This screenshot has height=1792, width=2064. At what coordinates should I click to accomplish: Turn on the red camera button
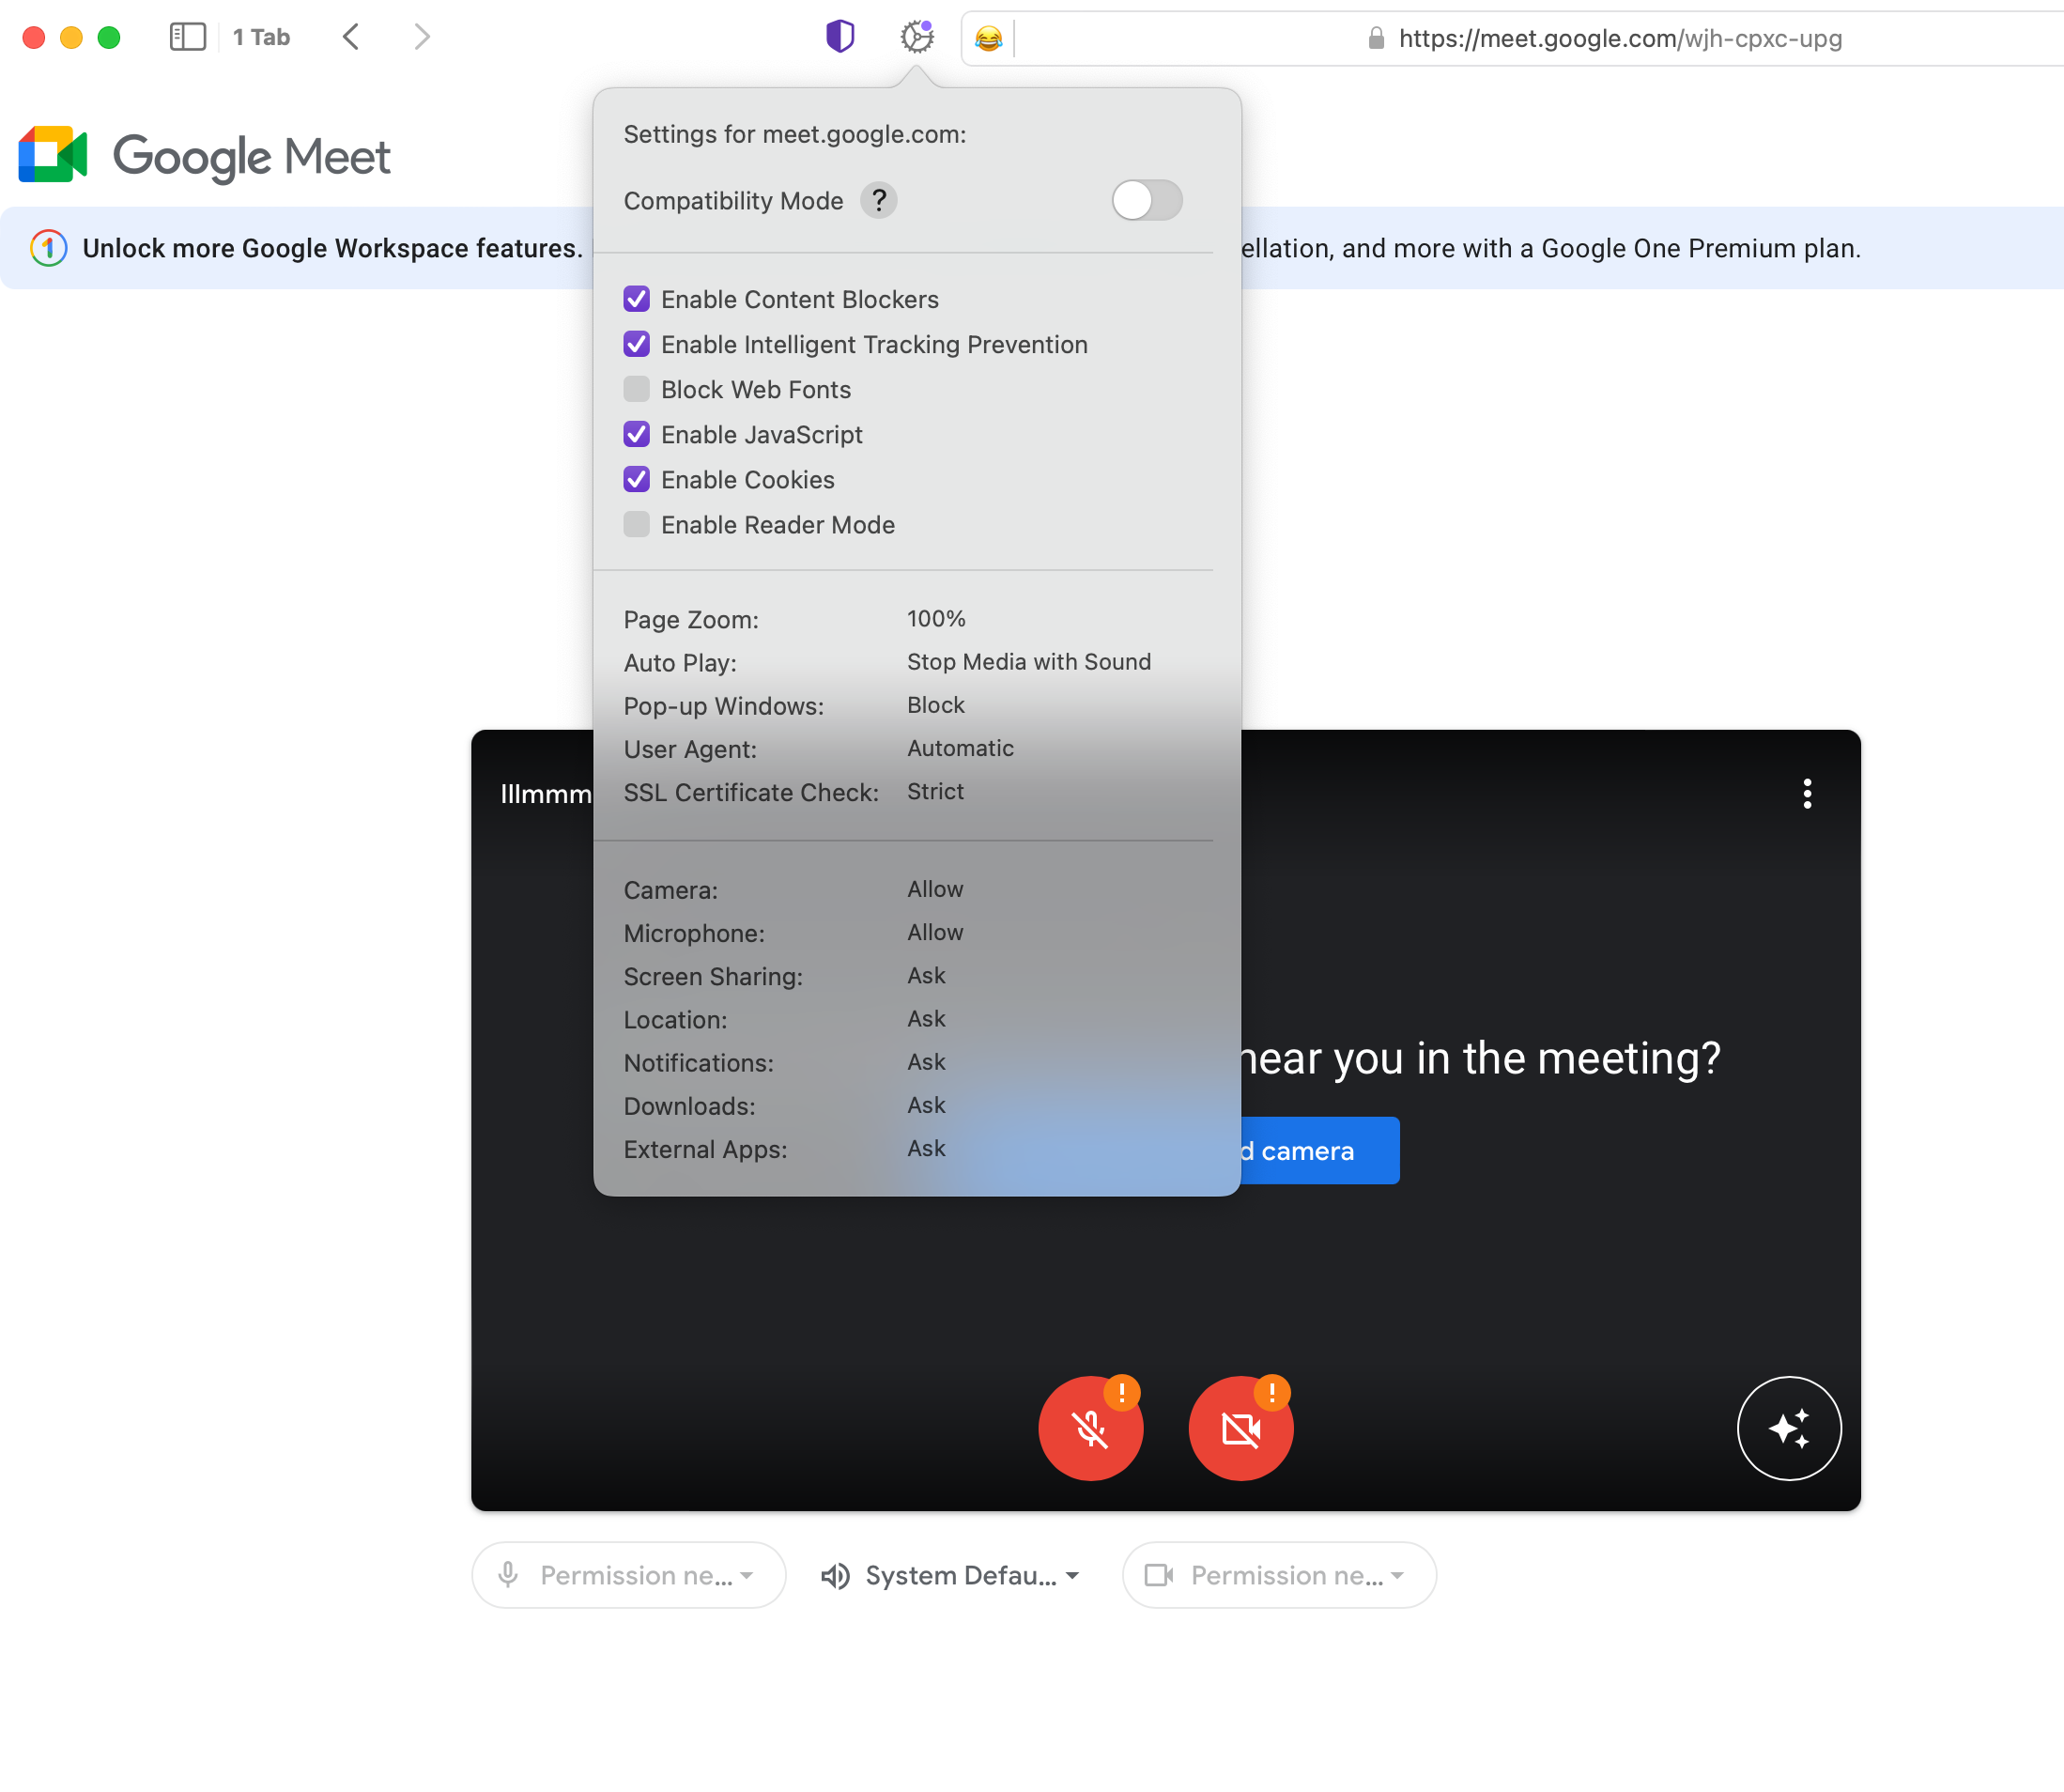point(1240,1428)
